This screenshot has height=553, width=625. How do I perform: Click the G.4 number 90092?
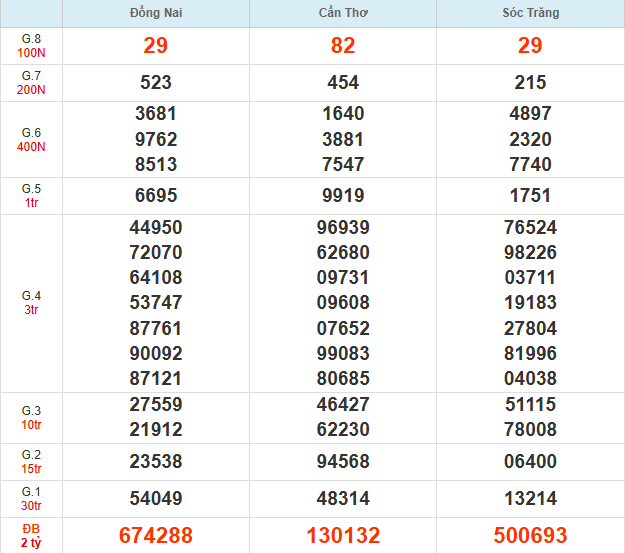point(156,354)
